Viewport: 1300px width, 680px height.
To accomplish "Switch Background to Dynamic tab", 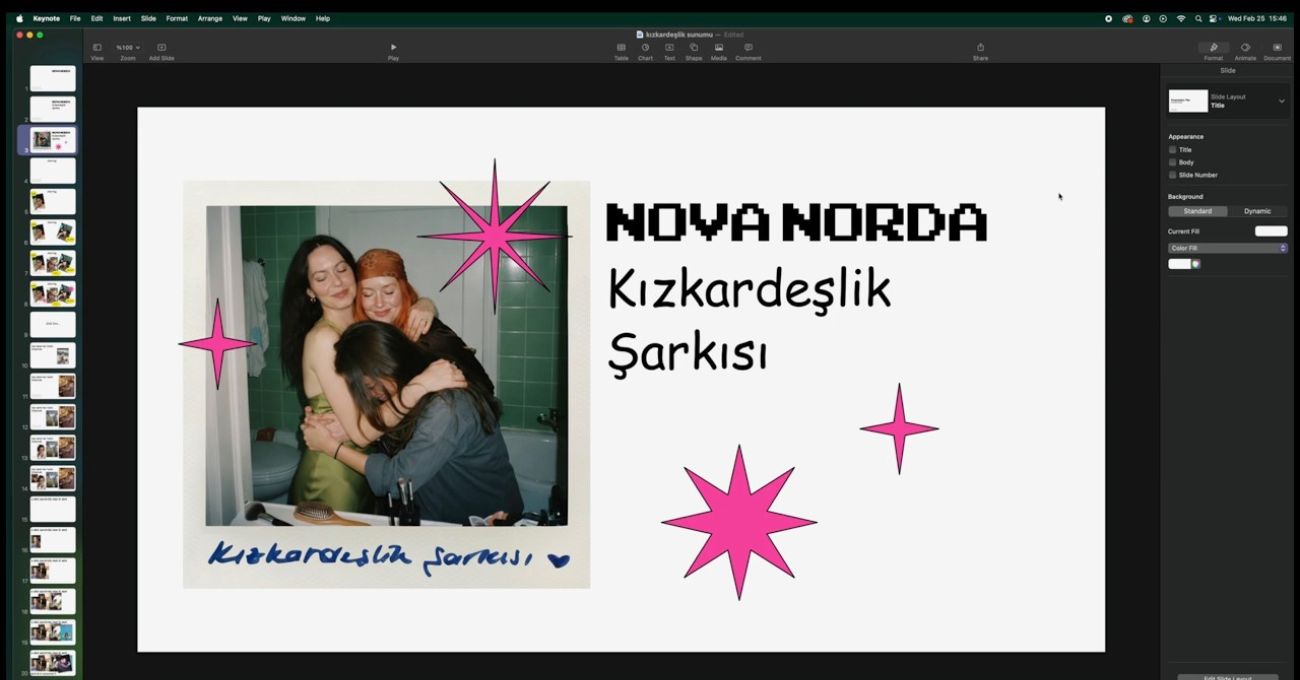I will point(1258,211).
